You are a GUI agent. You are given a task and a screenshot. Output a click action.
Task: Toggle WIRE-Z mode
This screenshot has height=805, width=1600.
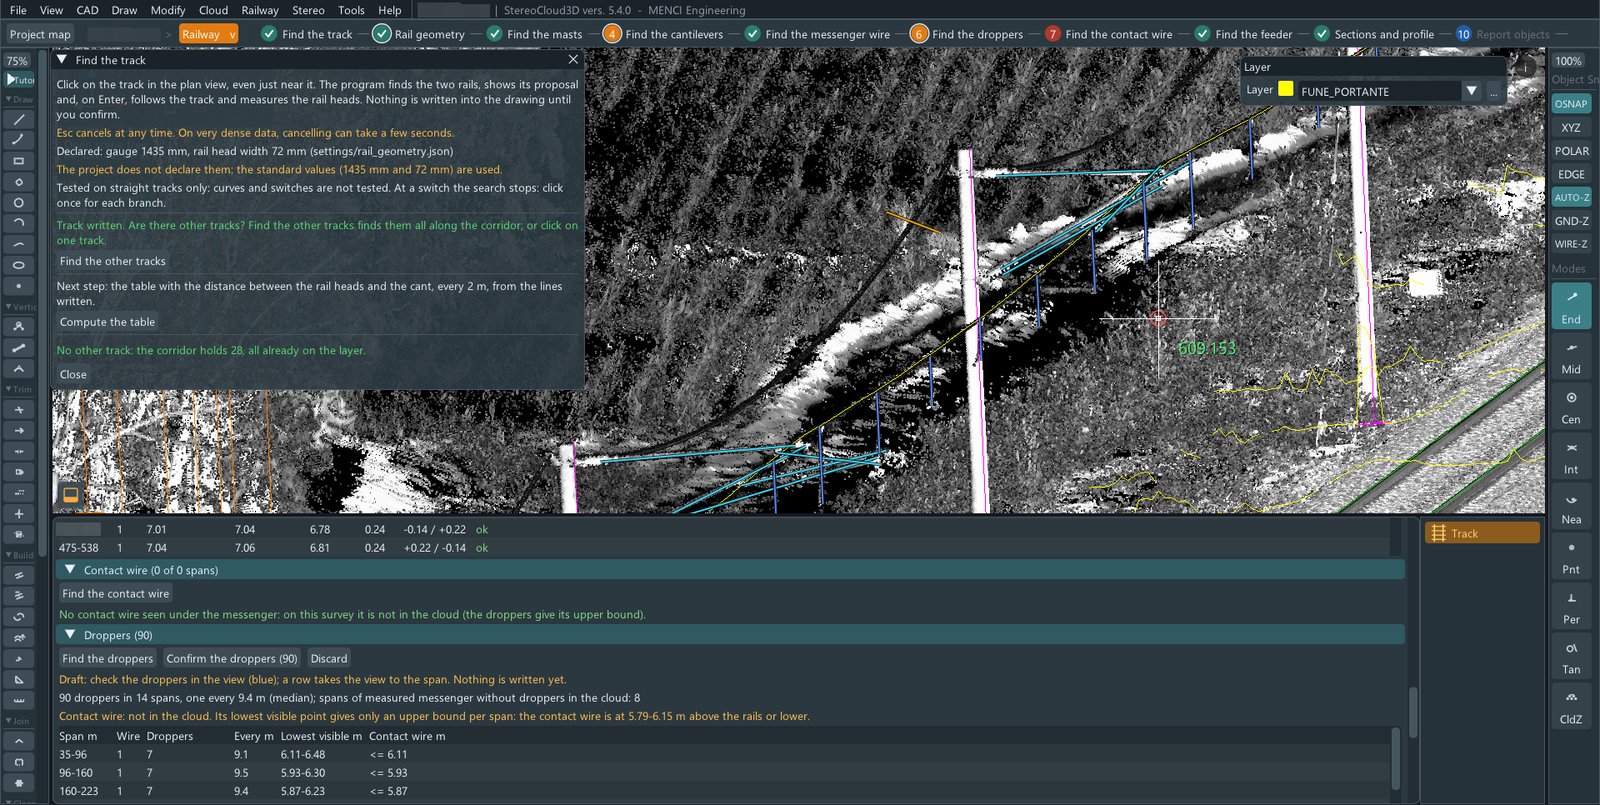click(1571, 244)
